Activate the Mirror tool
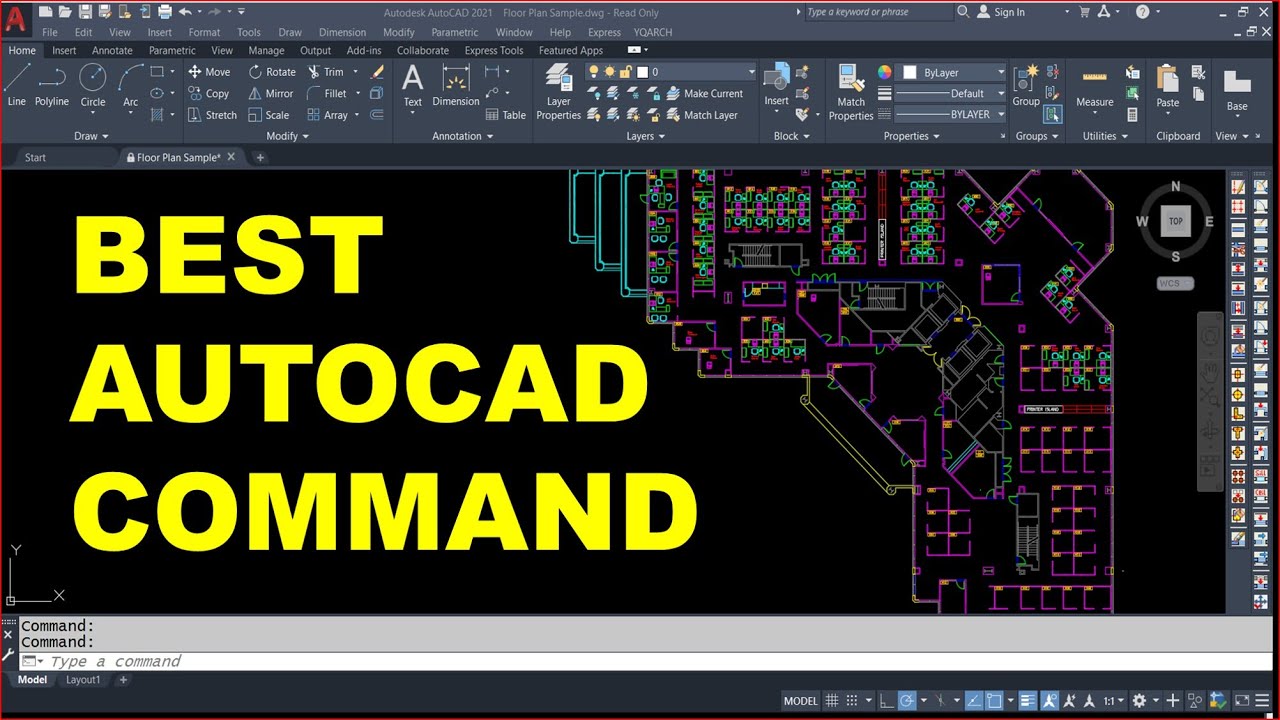The image size is (1280, 720). click(x=271, y=93)
